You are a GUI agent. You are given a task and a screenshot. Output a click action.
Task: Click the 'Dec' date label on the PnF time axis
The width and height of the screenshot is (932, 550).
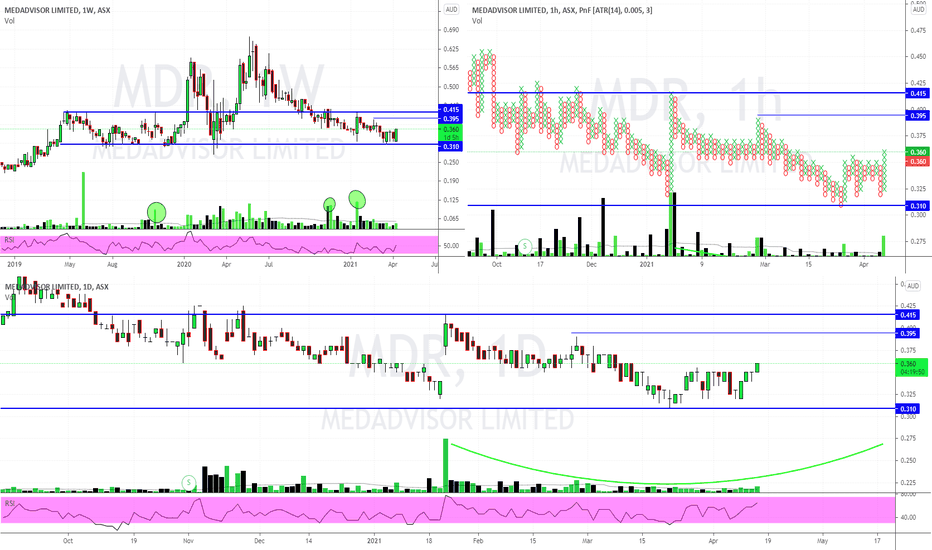click(591, 264)
